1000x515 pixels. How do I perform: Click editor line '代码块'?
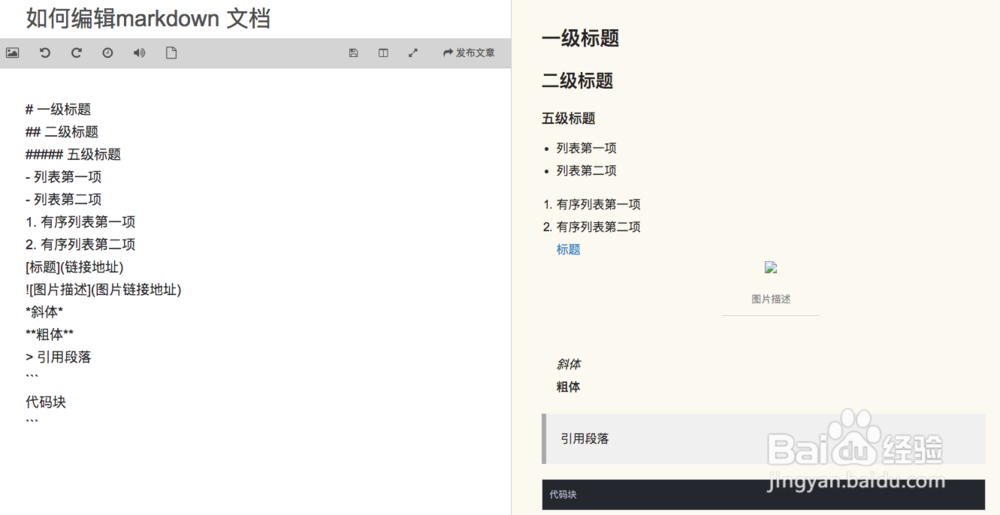point(46,402)
